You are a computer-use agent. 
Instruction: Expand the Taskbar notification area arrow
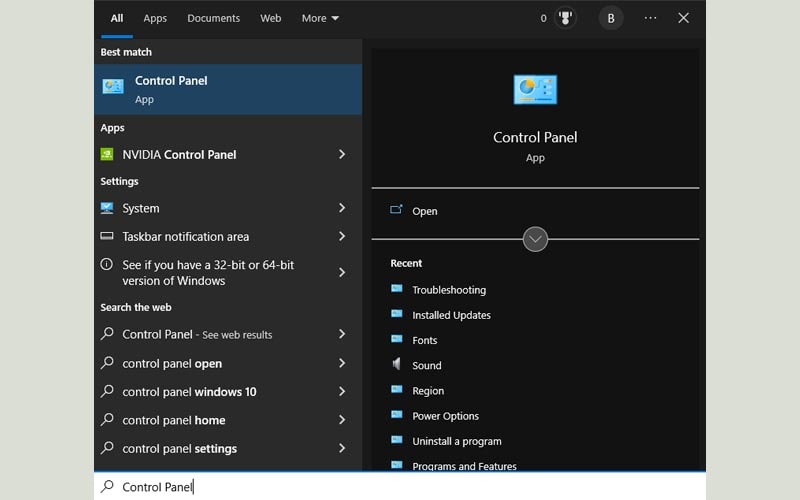pyautogui.click(x=342, y=236)
